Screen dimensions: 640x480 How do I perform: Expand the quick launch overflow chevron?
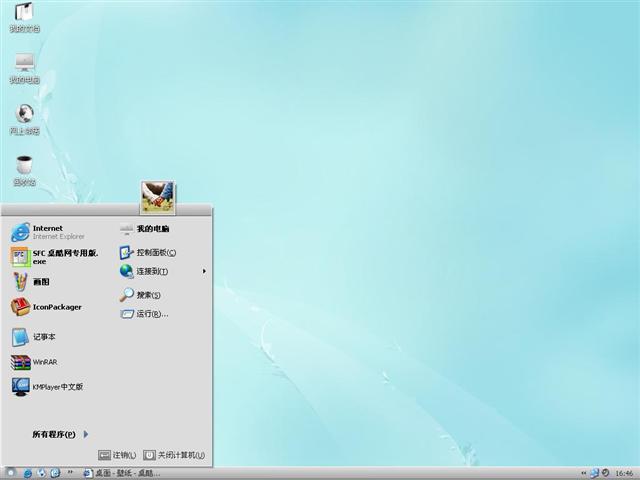[x=70, y=472]
